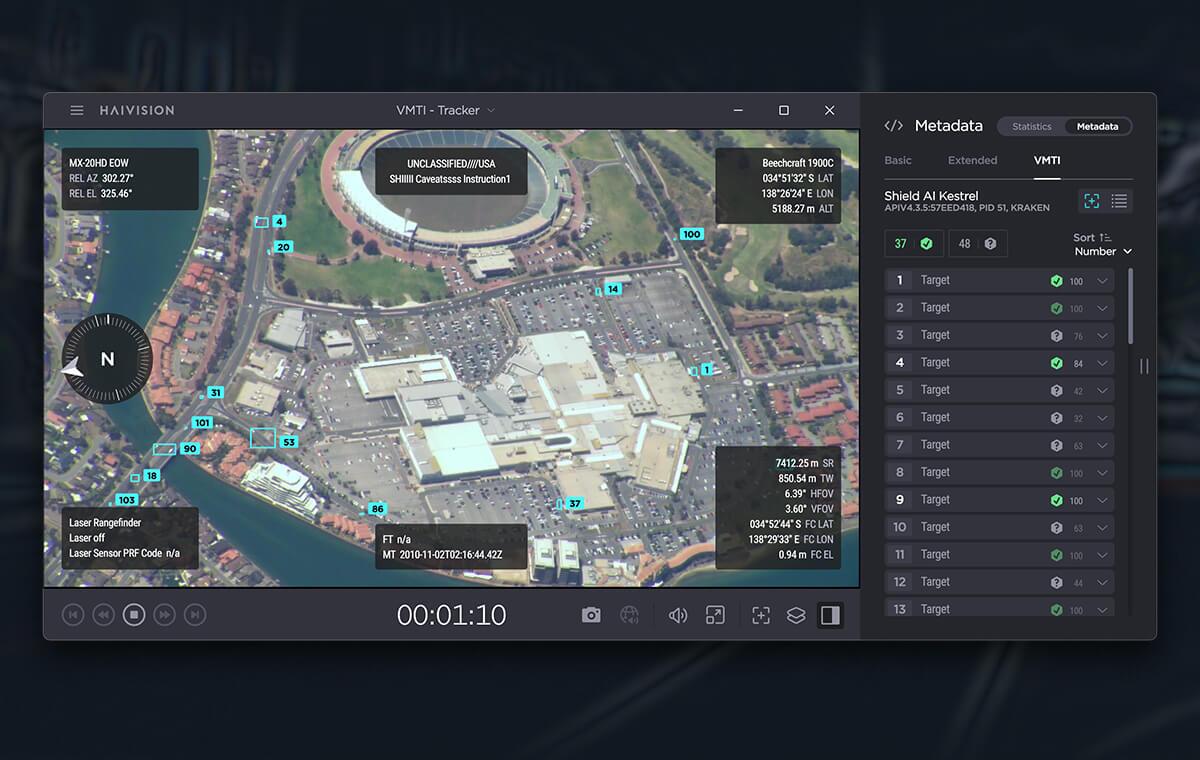Click the speaker volume icon

click(x=678, y=615)
